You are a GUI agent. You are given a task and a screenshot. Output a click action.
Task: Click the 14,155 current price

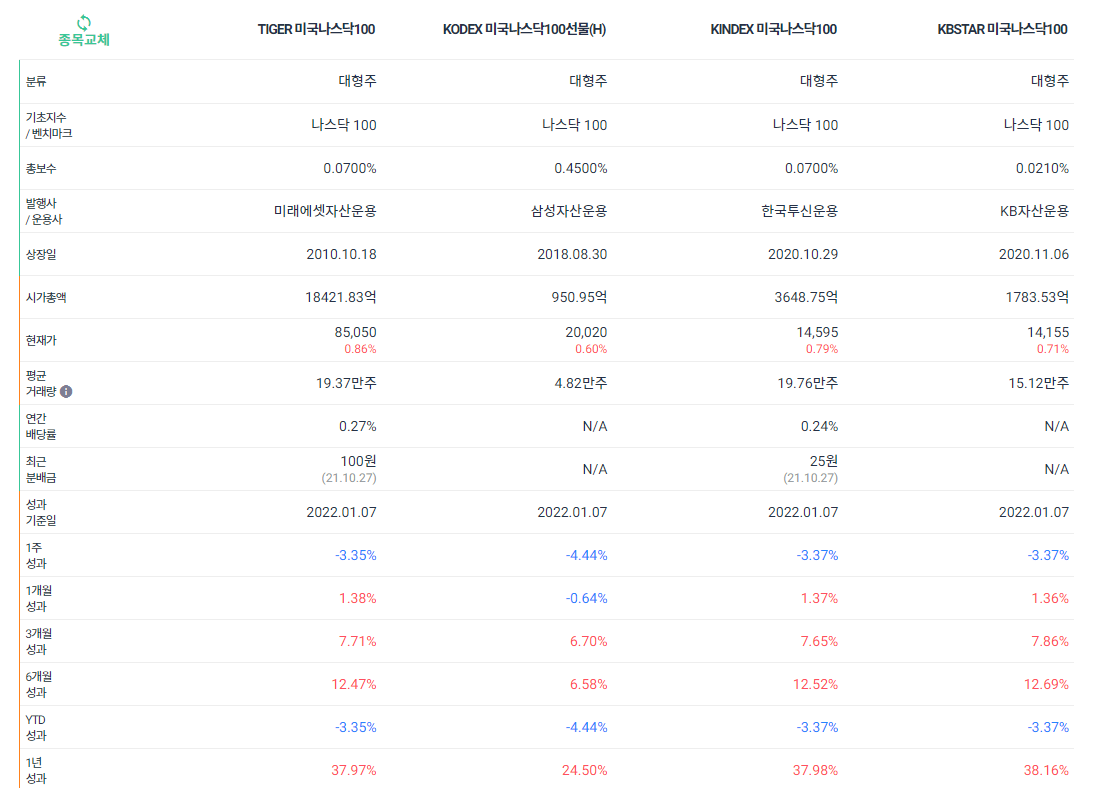pyautogui.click(x=1048, y=332)
